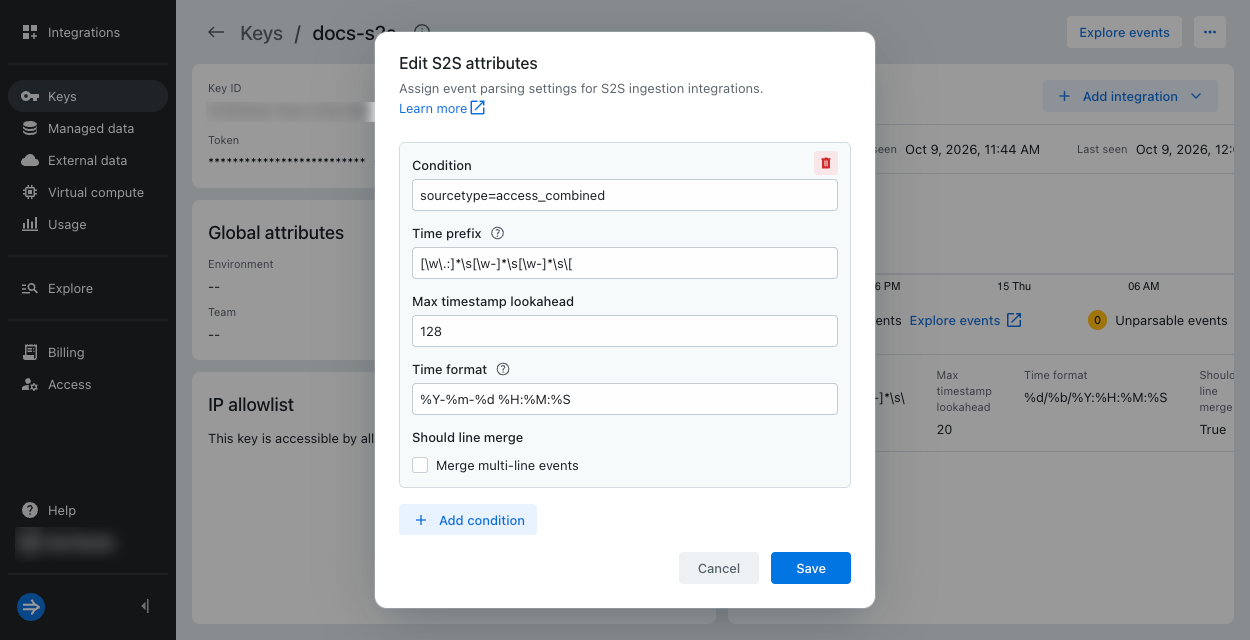Show help for Time format field
This screenshot has width=1250, height=640.
503,369
